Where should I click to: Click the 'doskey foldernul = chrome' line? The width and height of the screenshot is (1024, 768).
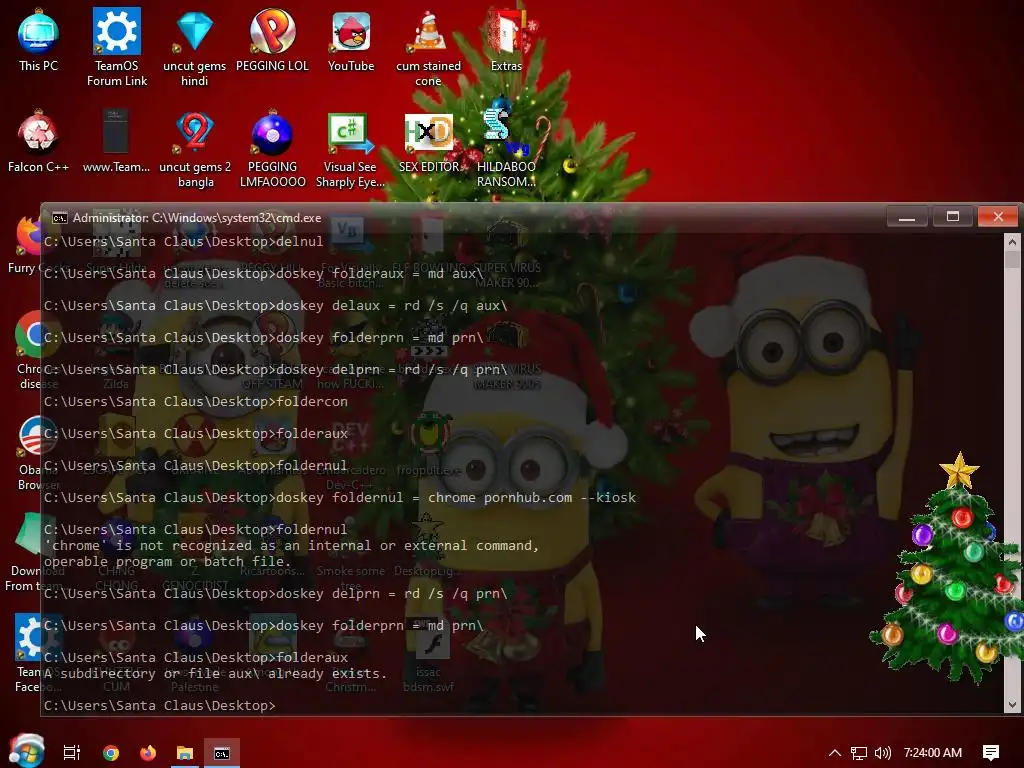point(340,498)
